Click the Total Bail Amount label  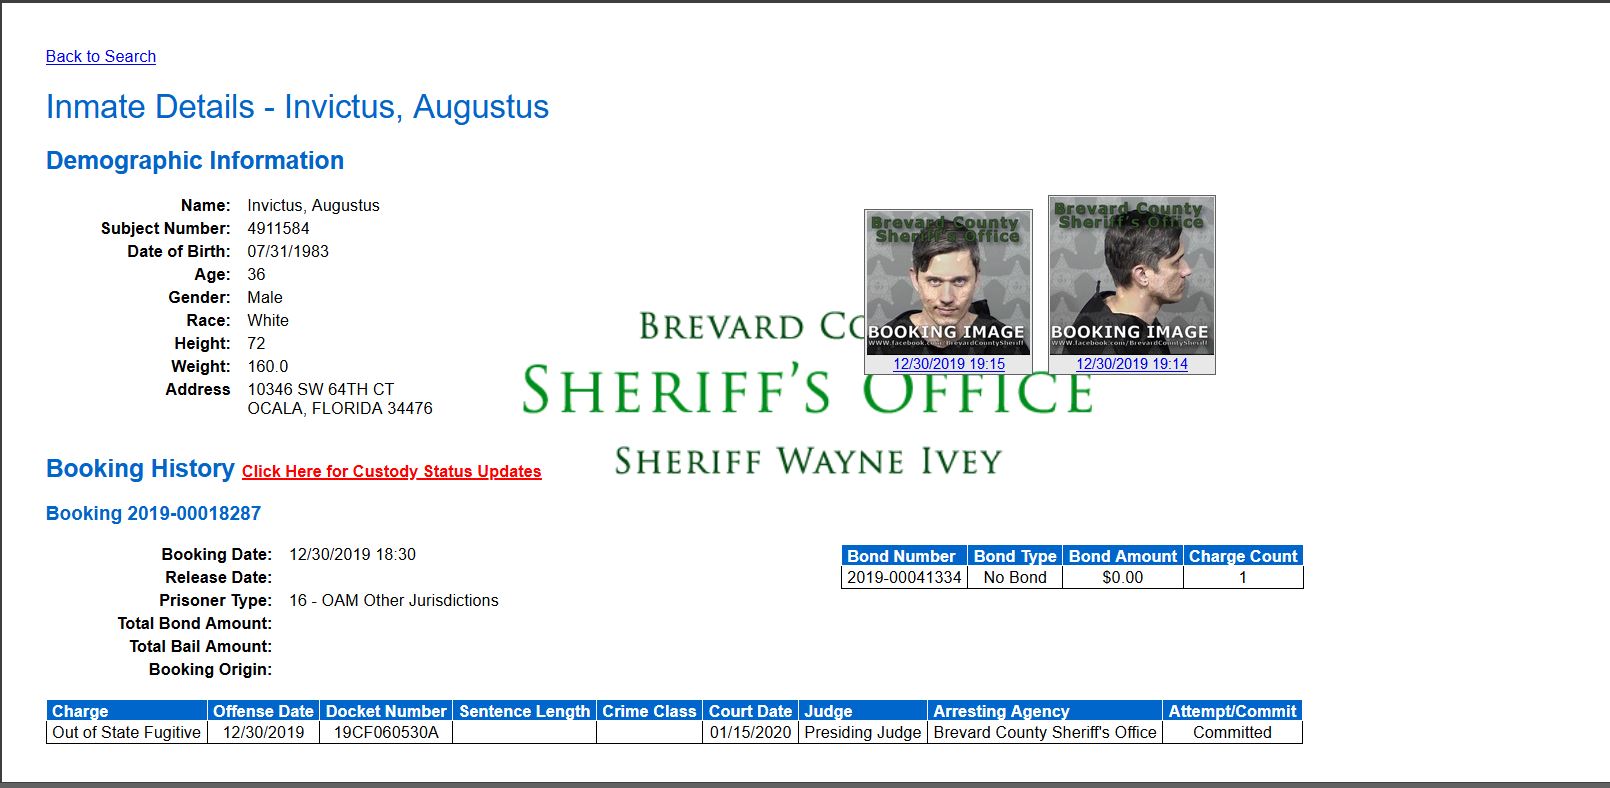tap(200, 647)
